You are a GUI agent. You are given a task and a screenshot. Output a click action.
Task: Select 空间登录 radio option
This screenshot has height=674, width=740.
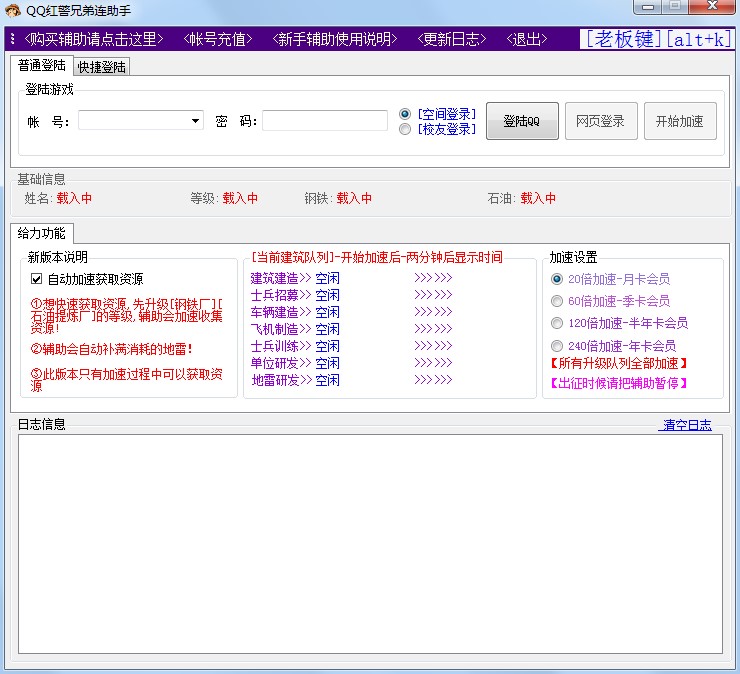click(405, 113)
